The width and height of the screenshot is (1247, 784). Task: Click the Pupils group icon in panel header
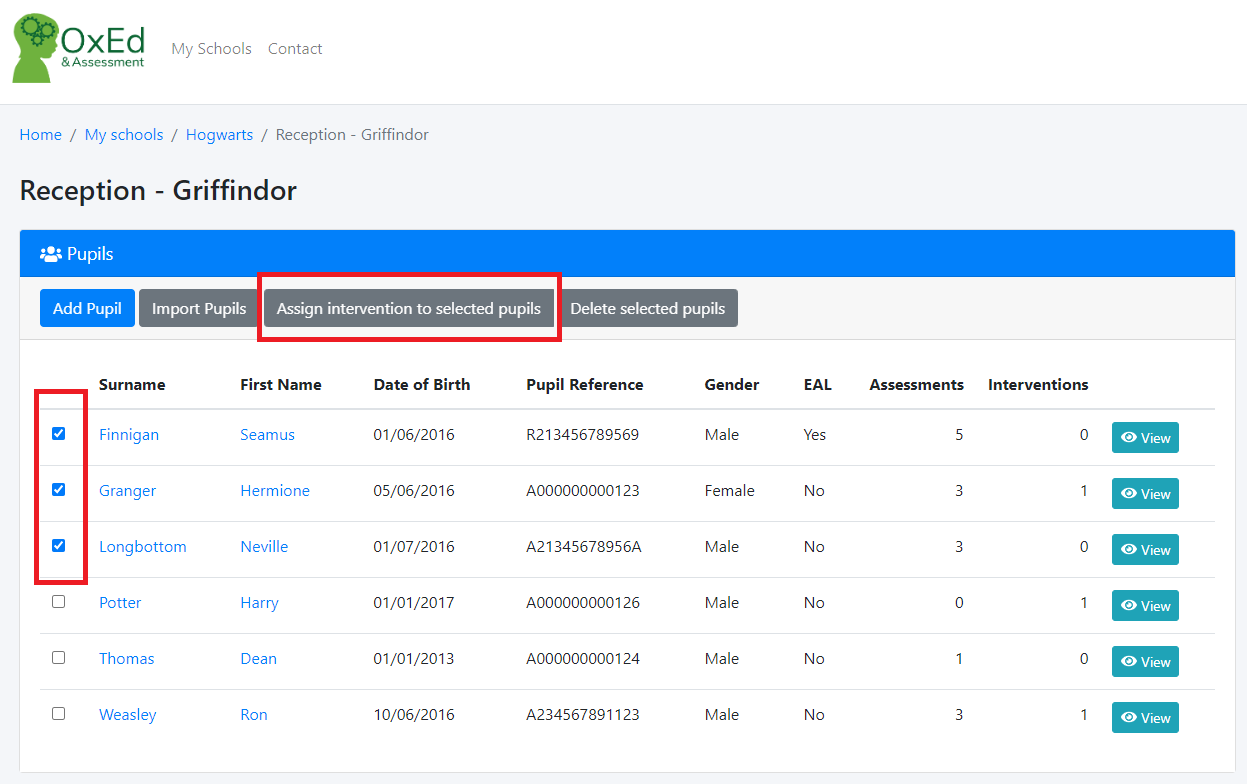(50, 254)
